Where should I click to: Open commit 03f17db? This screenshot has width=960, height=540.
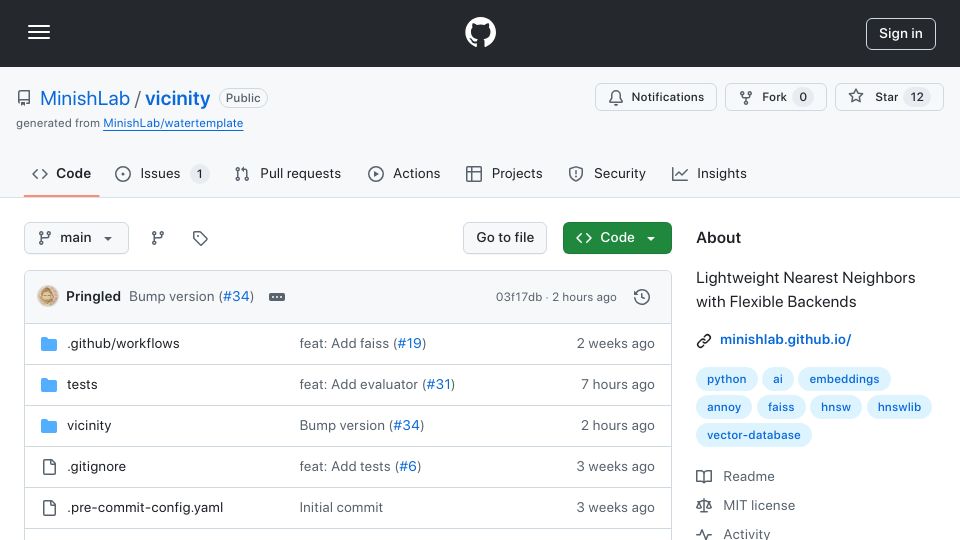coord(519,297)
